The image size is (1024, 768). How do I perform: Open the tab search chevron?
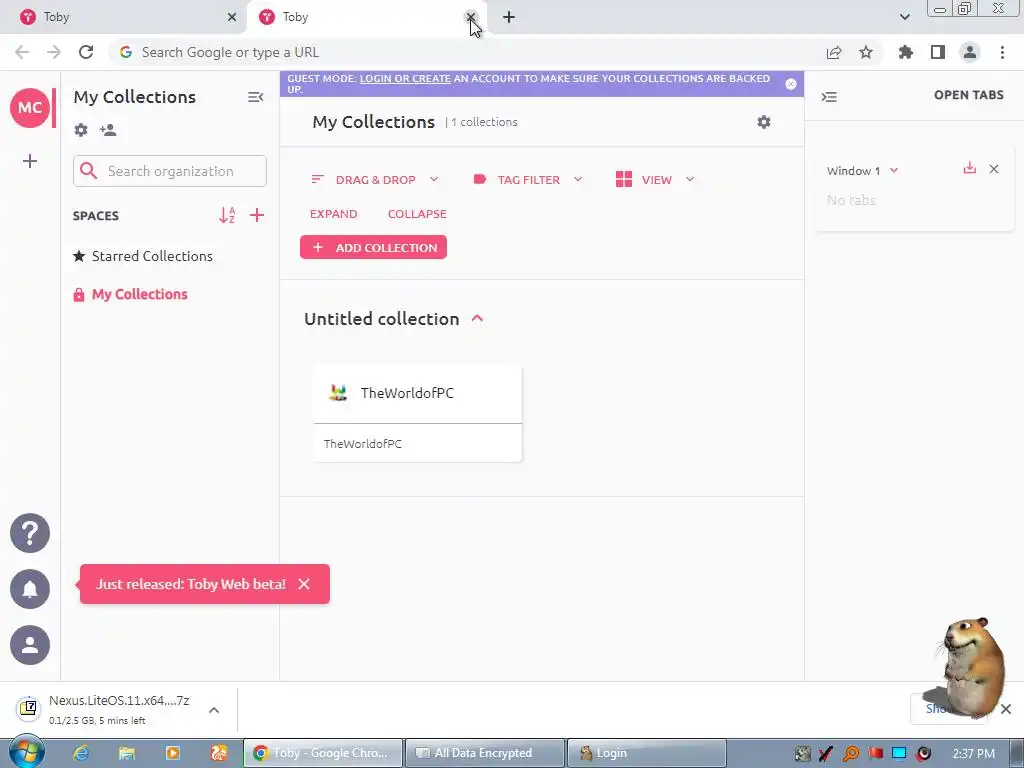(904, 17)
